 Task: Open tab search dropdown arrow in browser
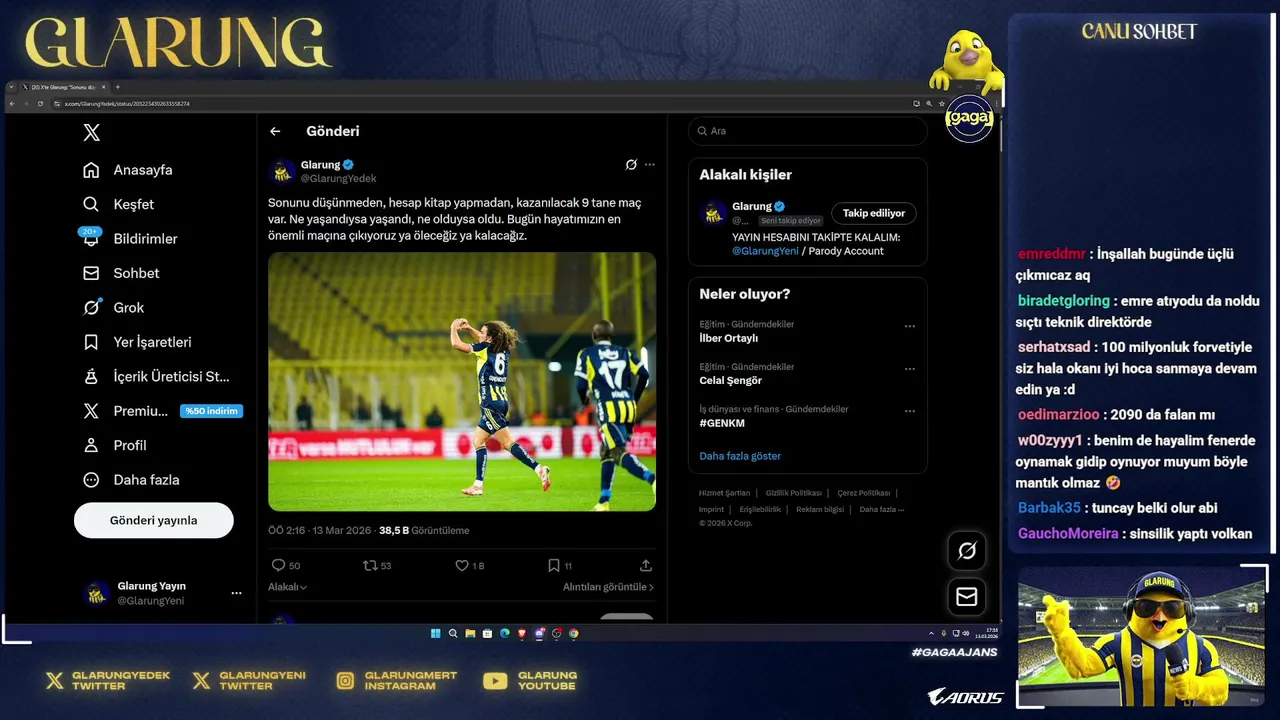point(11,87)
